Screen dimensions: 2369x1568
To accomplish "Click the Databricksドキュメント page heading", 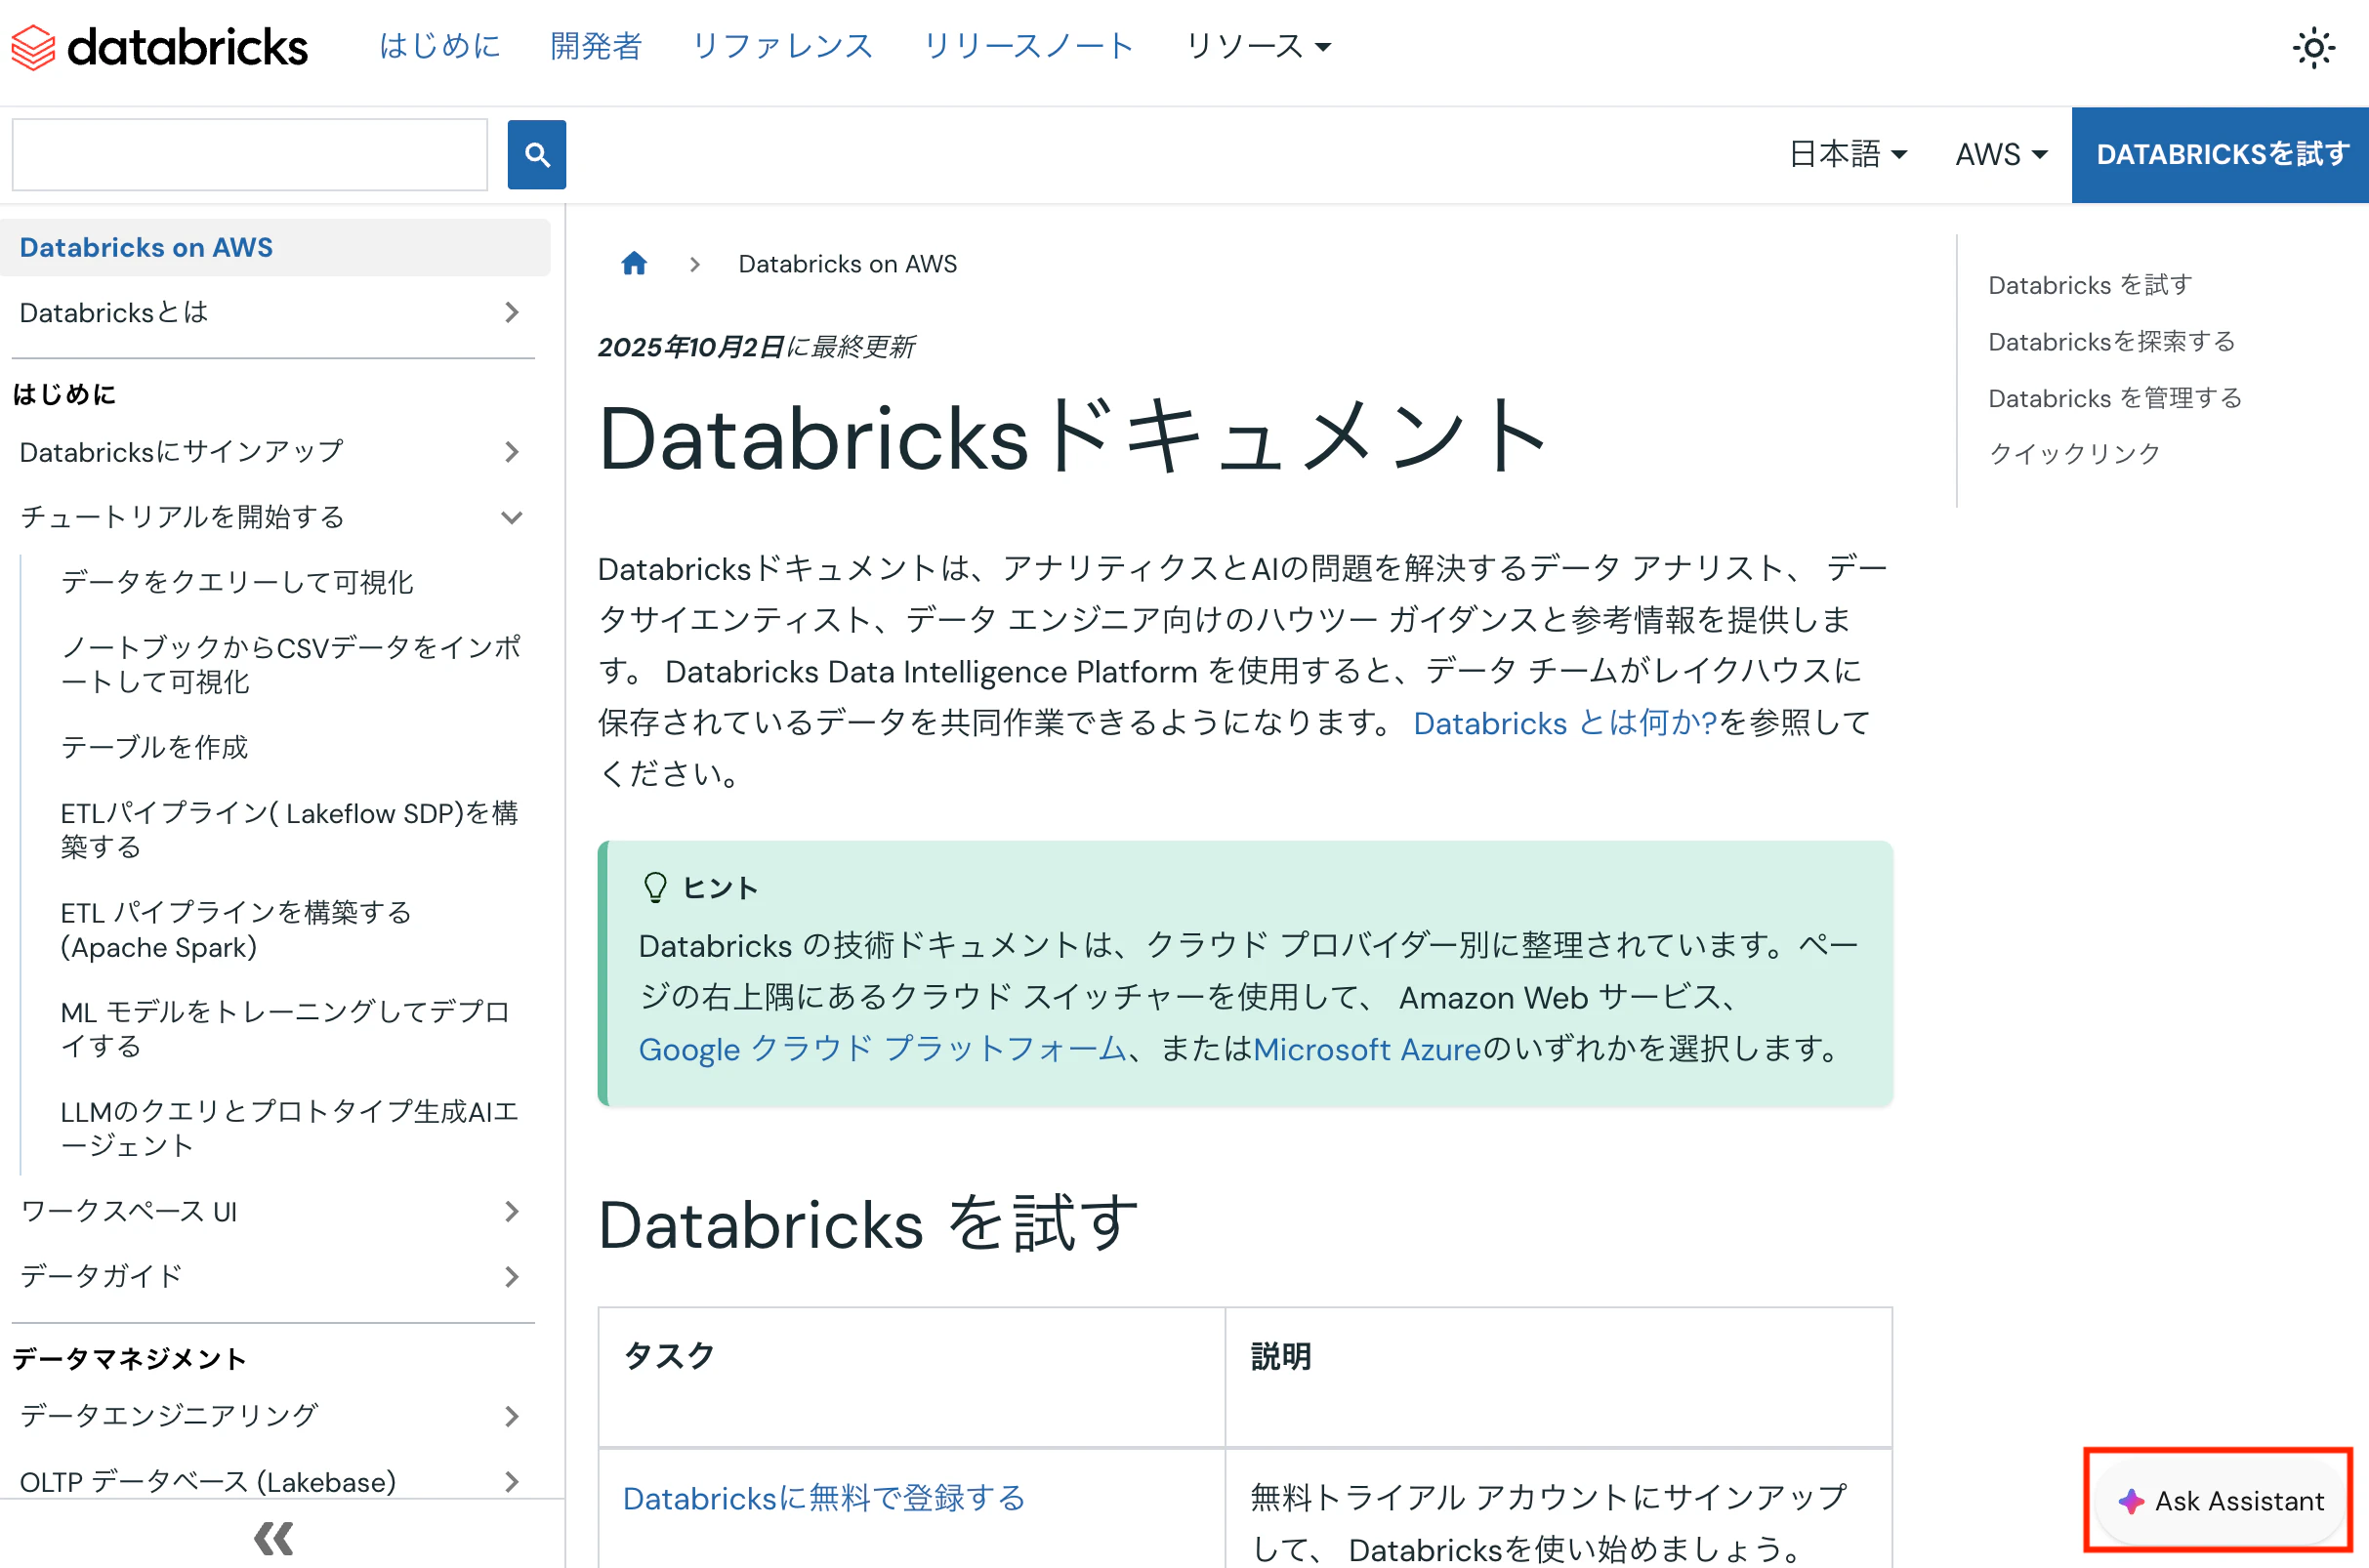I will tap(1073, 439).
